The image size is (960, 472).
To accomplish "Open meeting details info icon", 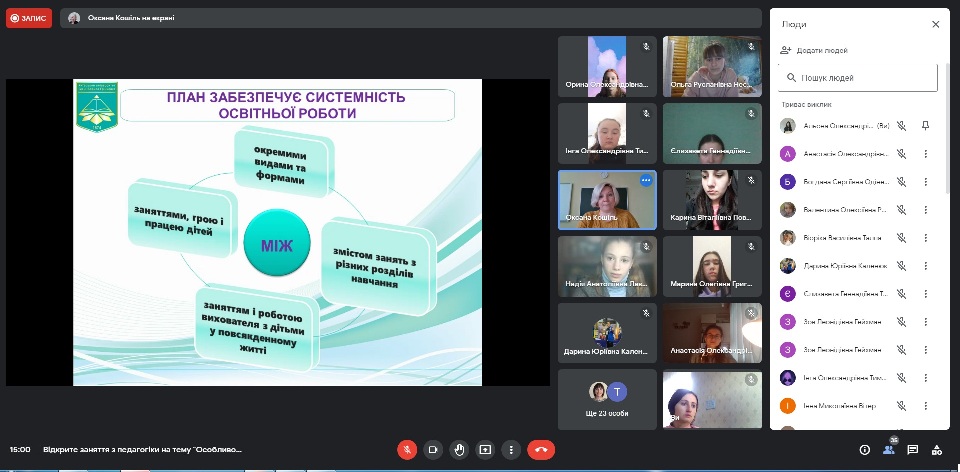I will click(x=864, y=450).
